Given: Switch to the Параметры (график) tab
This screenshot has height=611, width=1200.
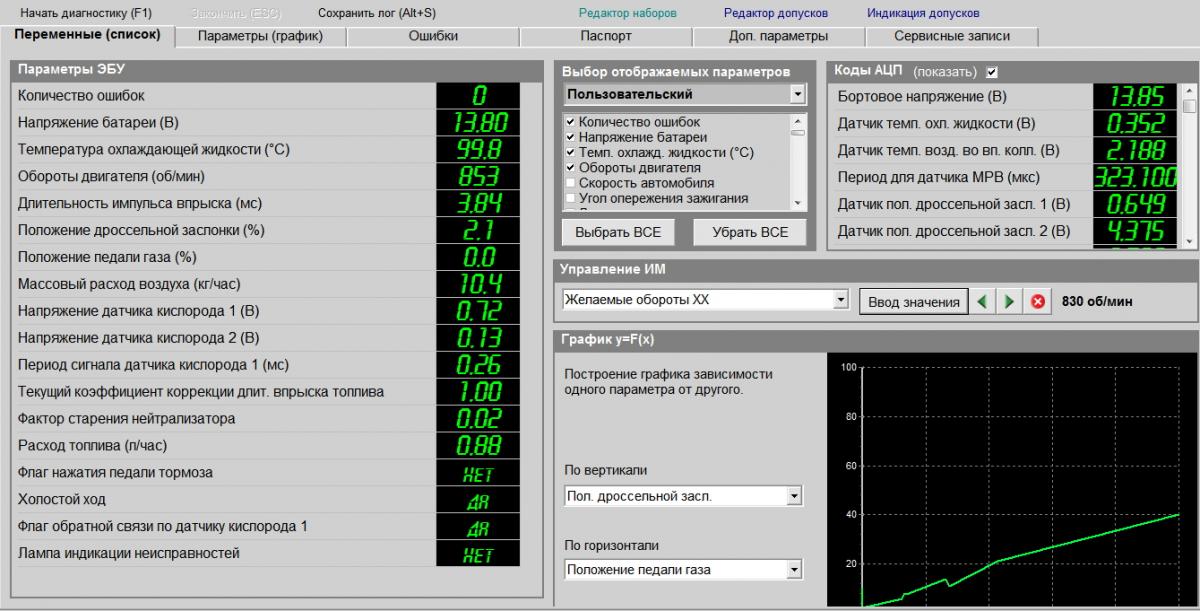Looking at the screenshot, I should pyautogui.click(x=260, y=36).
